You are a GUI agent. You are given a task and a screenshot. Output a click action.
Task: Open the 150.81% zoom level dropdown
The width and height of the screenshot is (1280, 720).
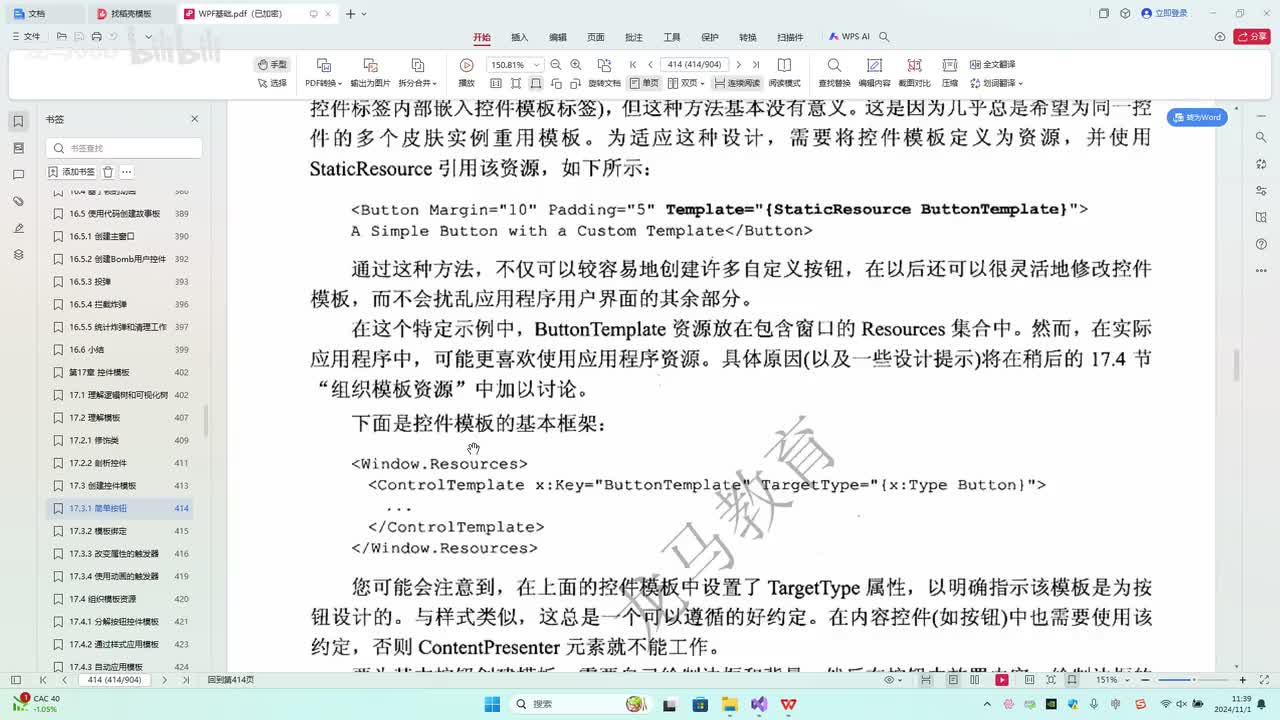(514, 65)
